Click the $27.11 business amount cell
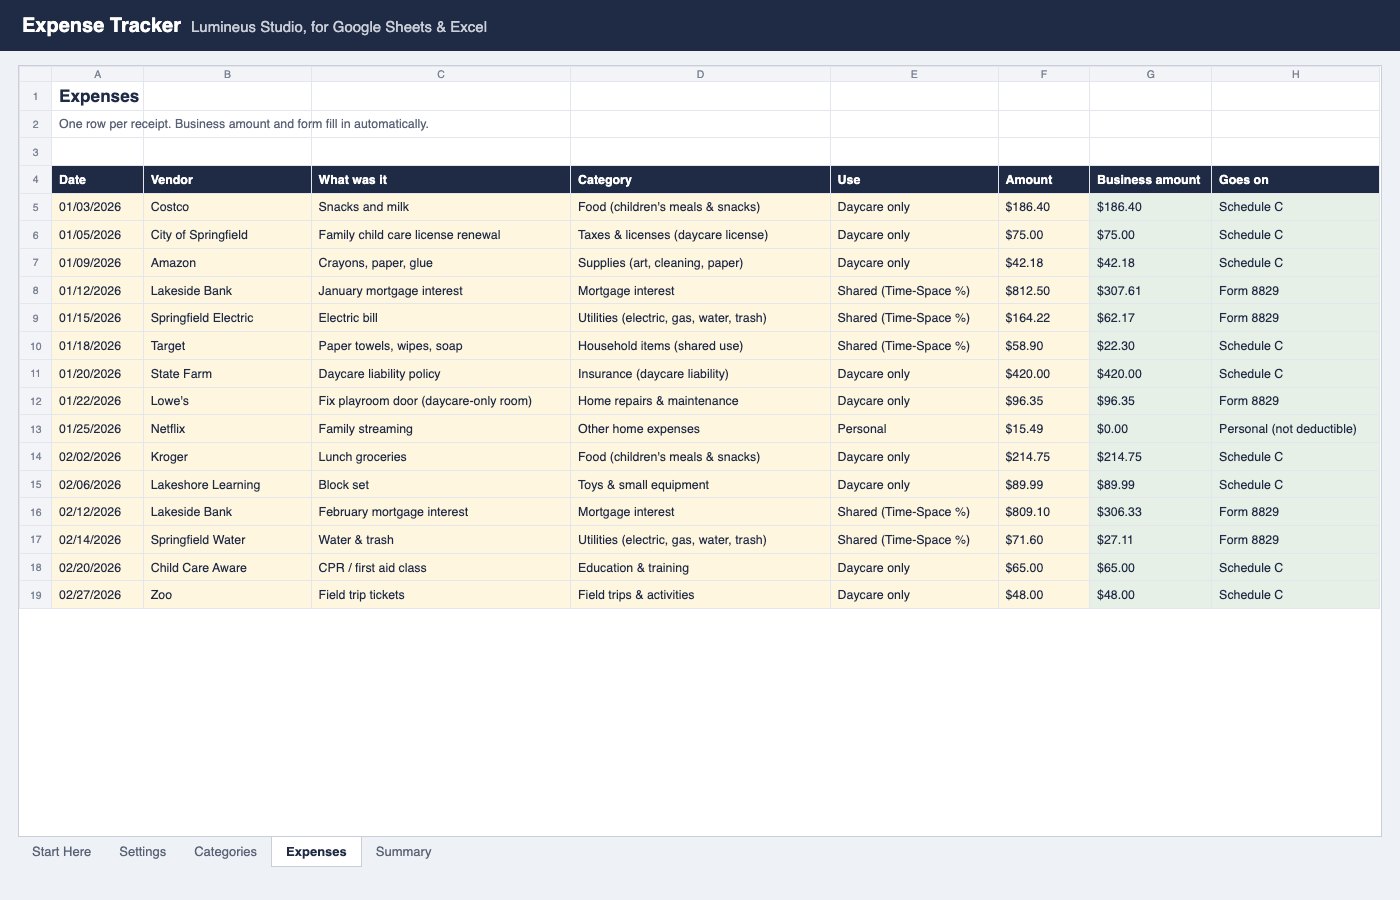This screenshot has width=1400, height=900. click(1150, 540)
